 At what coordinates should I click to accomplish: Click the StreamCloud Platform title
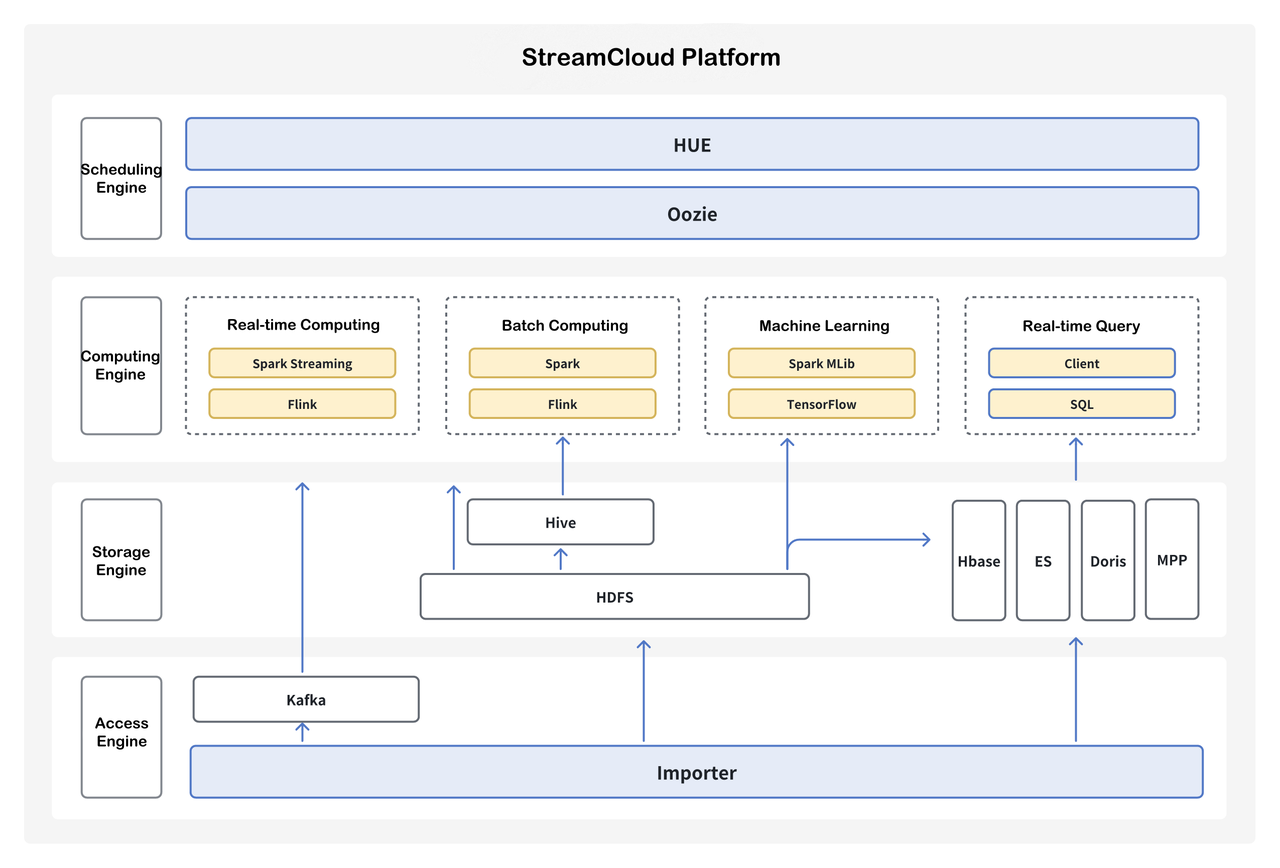click(651, 57)
